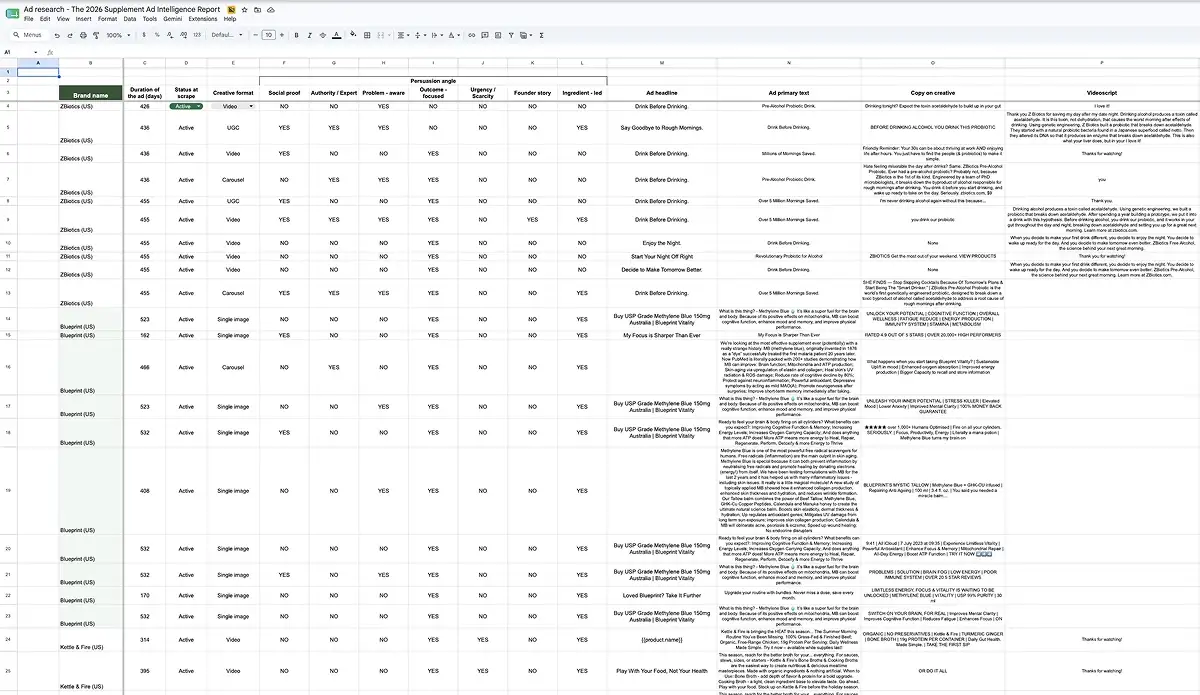This screenshot has height=695, width=1200.
Task: Star this spreadsheet document
Action: click(244, 9)
